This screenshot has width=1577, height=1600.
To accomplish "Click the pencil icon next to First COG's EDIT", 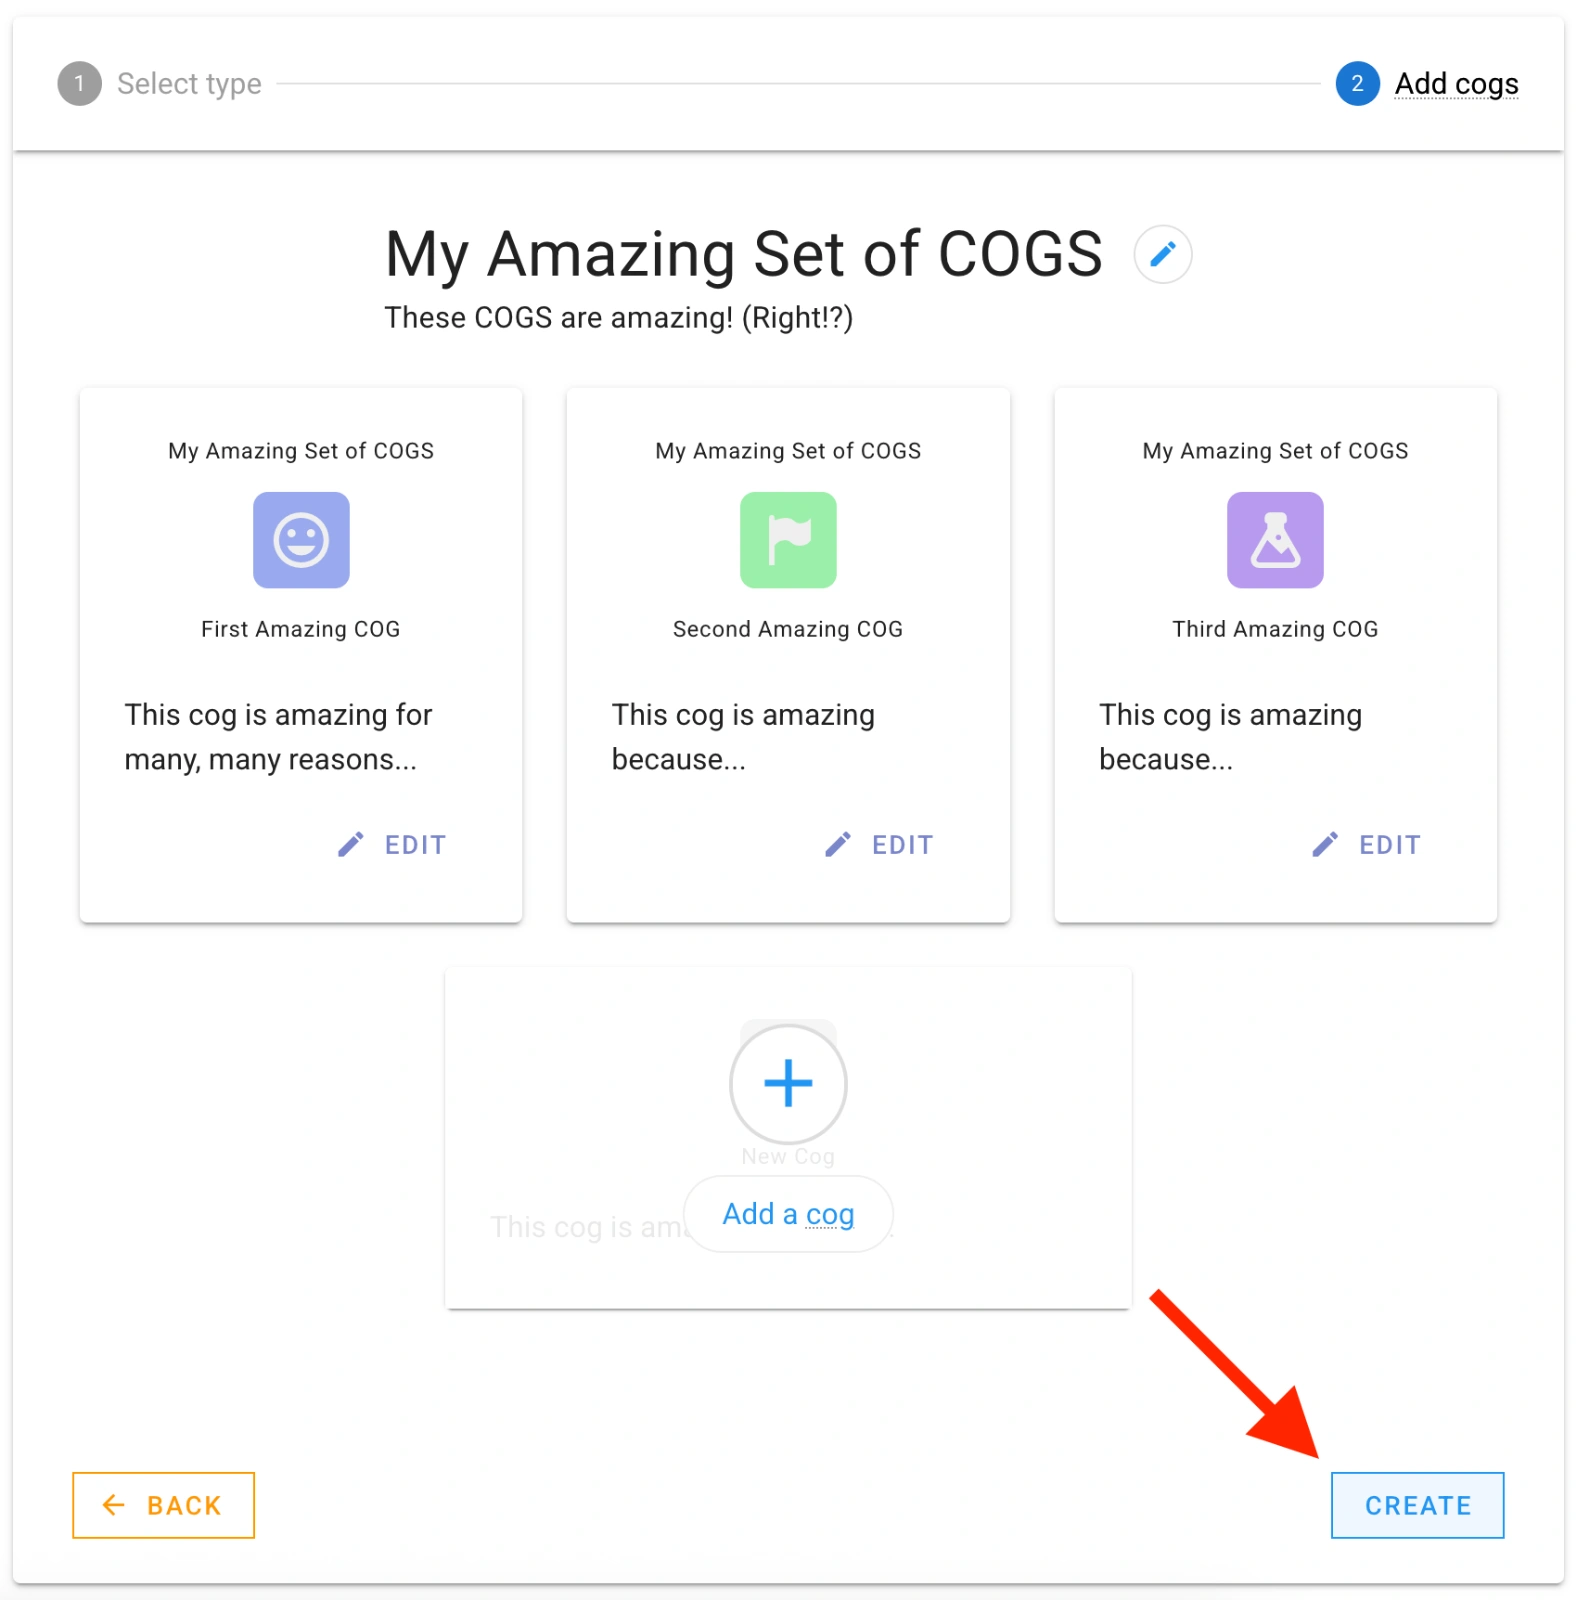I will pyautogui.click(x=350, y=844).
